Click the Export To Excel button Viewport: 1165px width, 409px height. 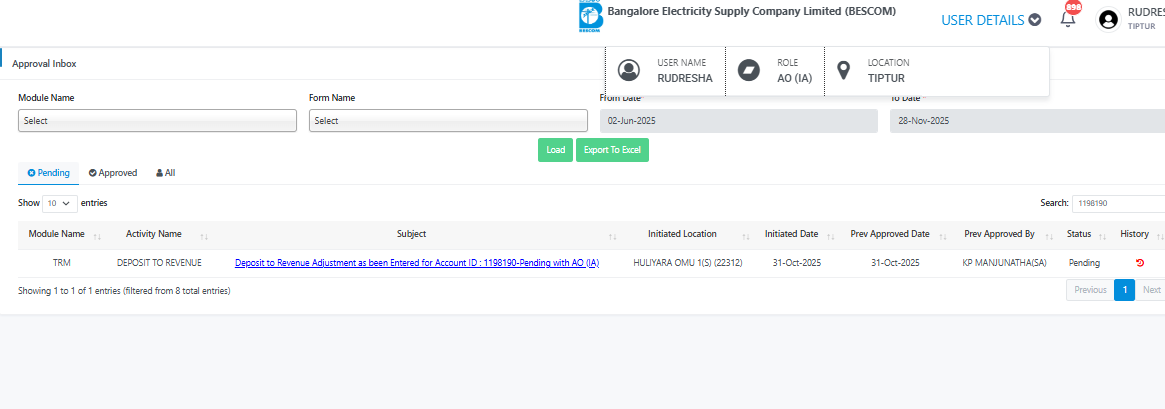pyautogui.click(x=612, y=149)
